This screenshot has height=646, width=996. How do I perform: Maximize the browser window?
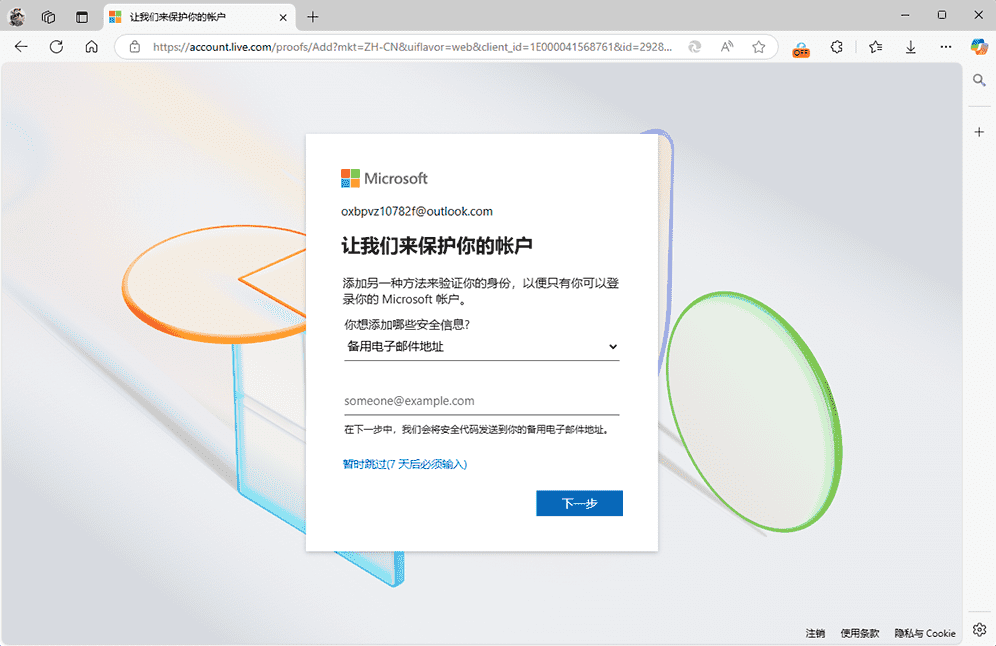pos(942,15)
